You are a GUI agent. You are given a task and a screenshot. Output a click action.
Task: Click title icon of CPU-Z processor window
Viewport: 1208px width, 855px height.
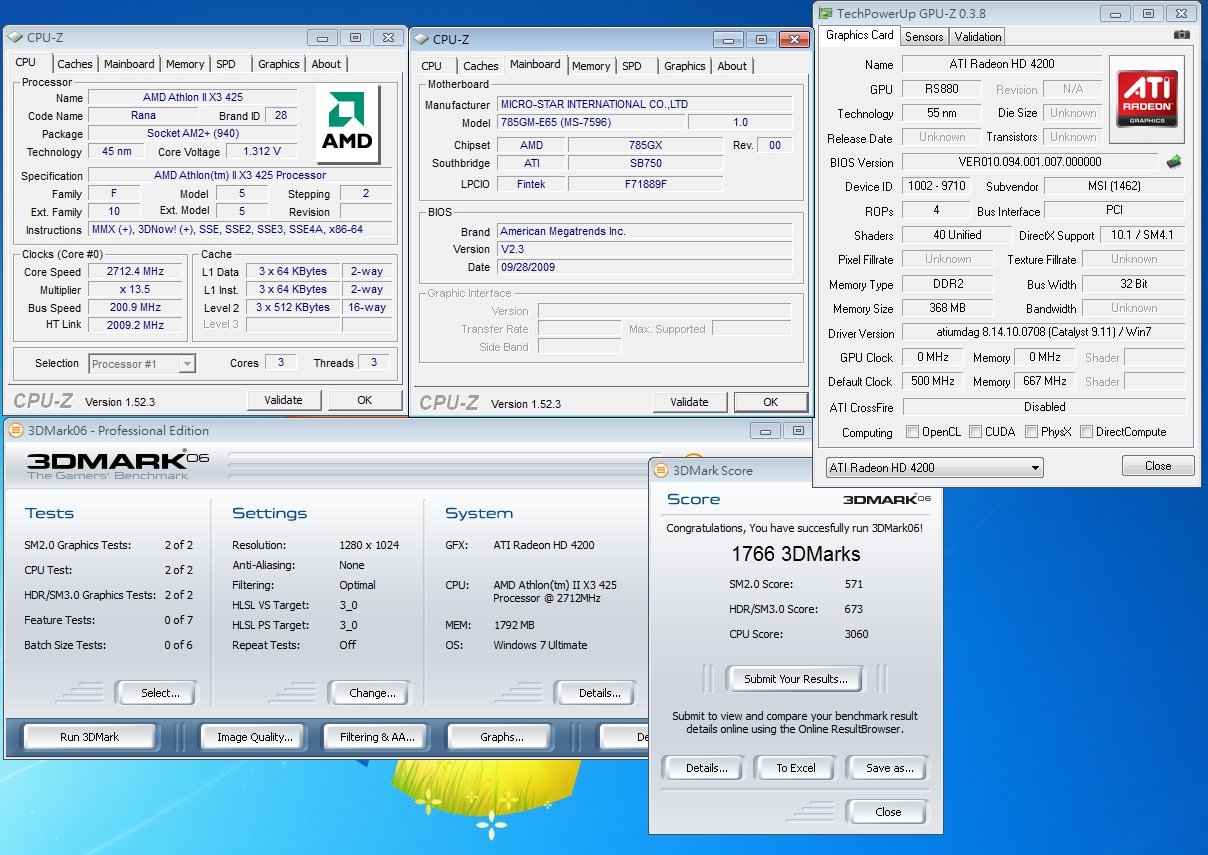pyautogui.click(x=15, y=38)
